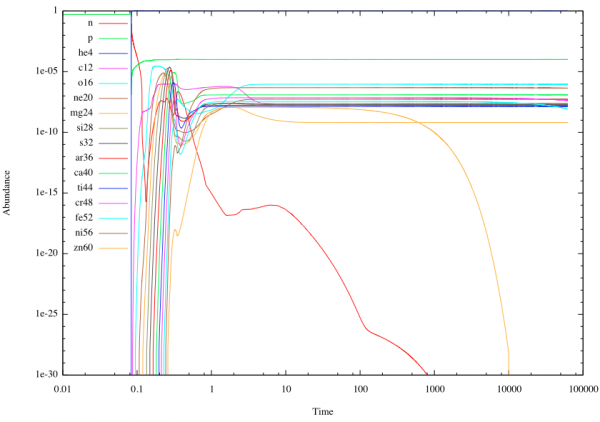Click the 'Abundance' y-axis title
600x422 pixels.
[7, 193]
